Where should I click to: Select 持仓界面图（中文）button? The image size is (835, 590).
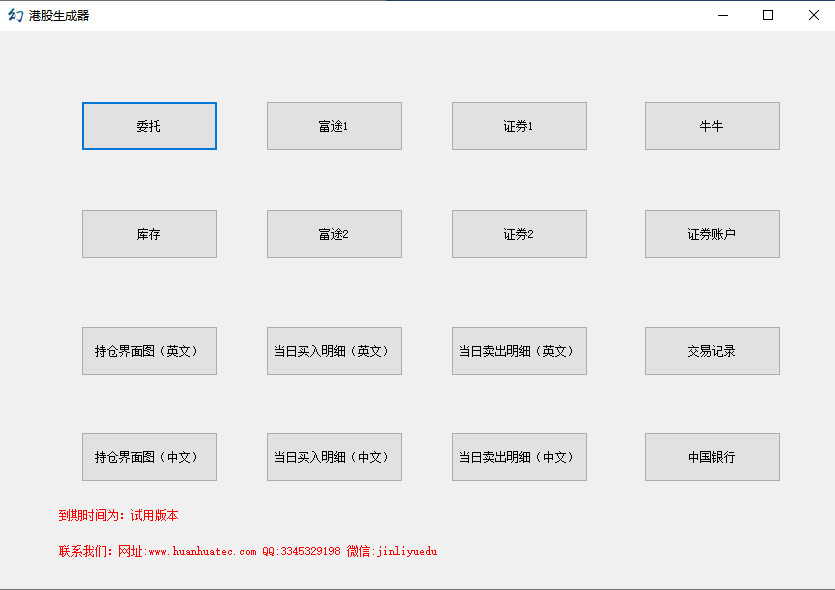pos(149,457)
